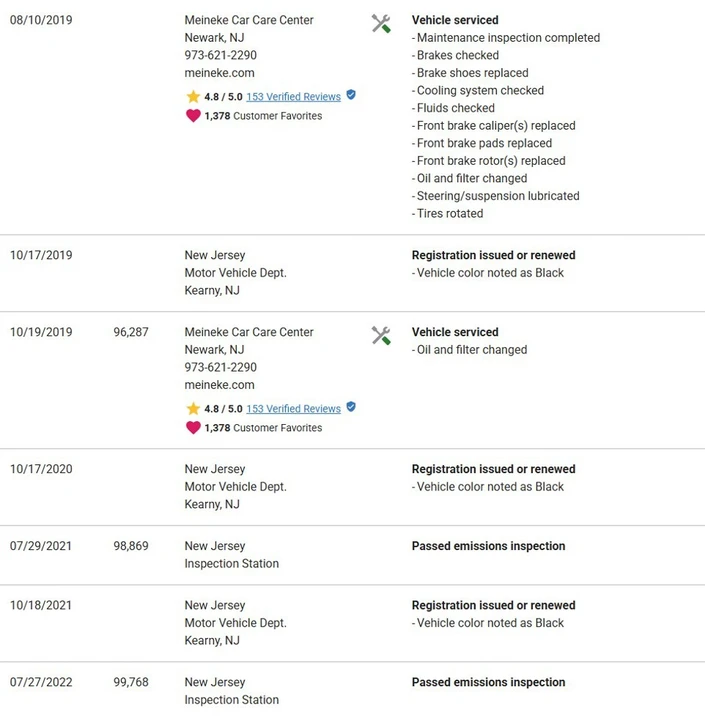Click the gold star in the 10/19/2019 entry
Image resolution: width=705 pixels, height=720 pixels.
click(x=193, y=409)
